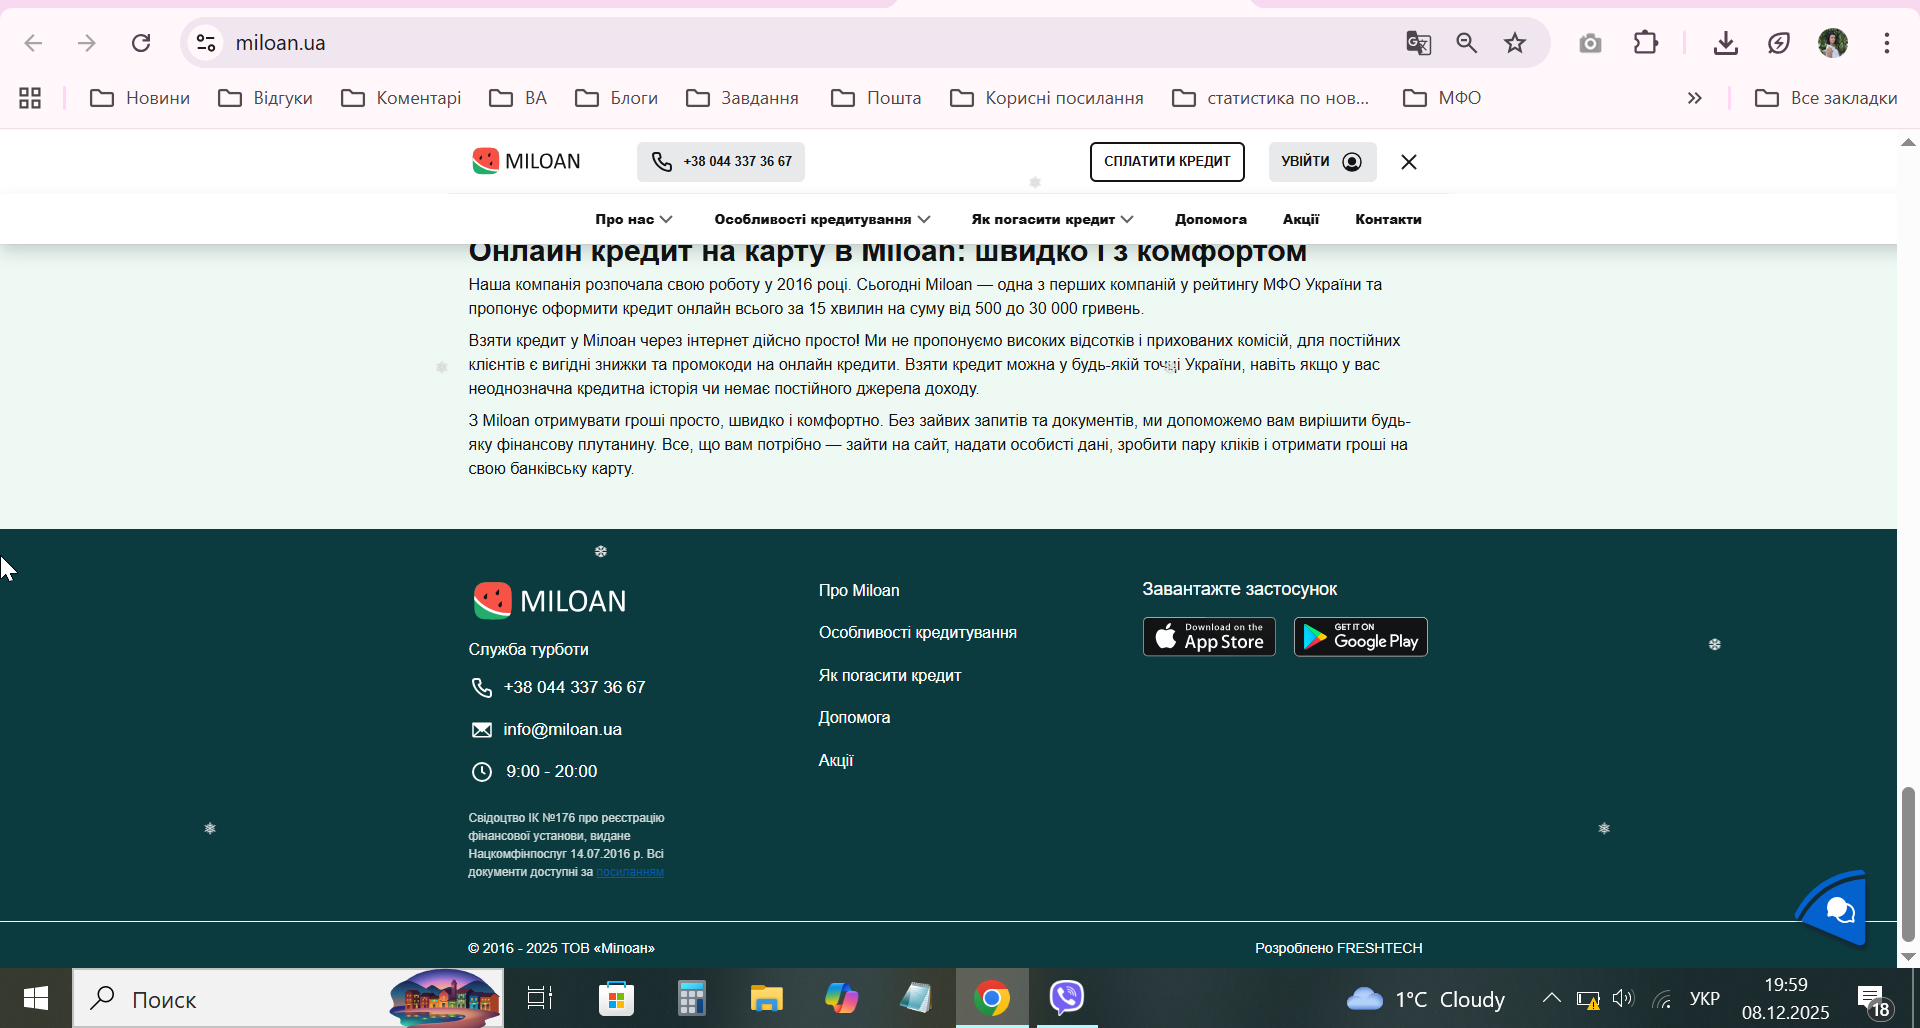Open the Пошта bookmarks folder
This screenshot has width=1920, height=1028.
coord(876,98)
